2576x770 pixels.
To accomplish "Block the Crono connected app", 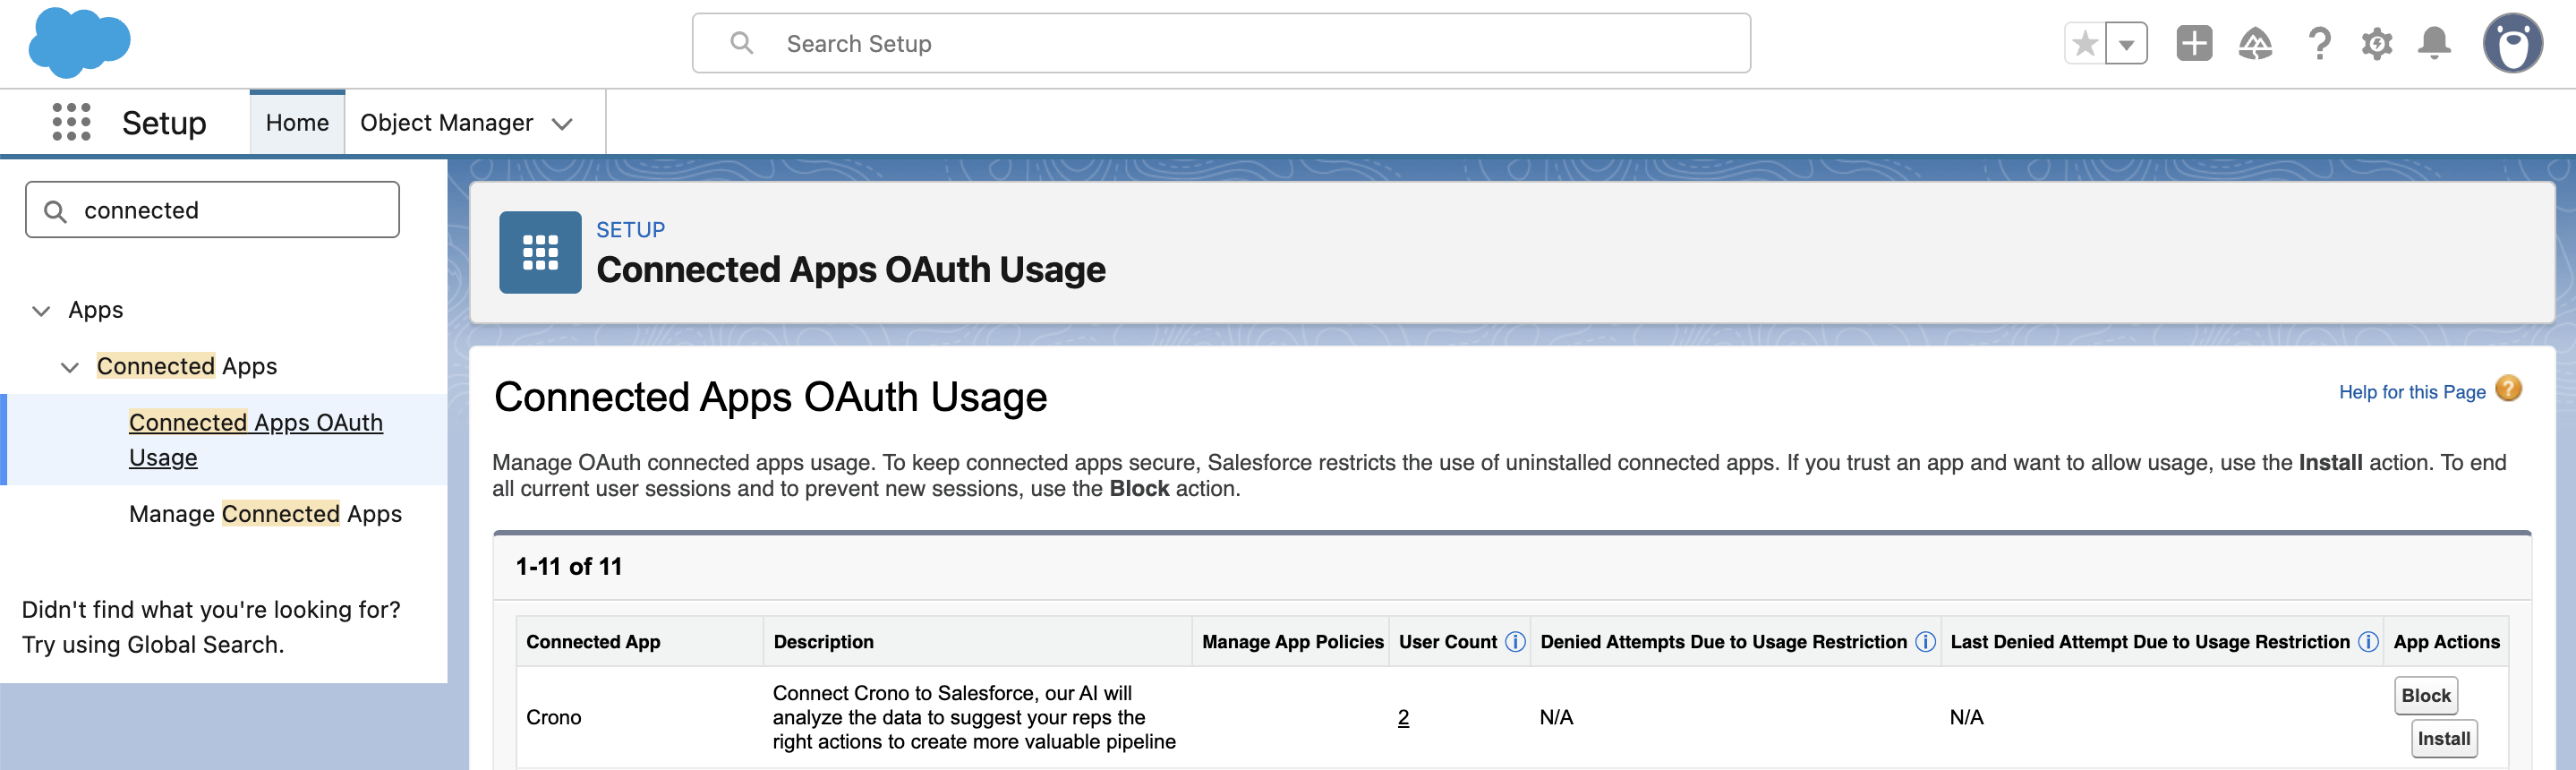I will pyautogui.click(x=2426, y=696).
